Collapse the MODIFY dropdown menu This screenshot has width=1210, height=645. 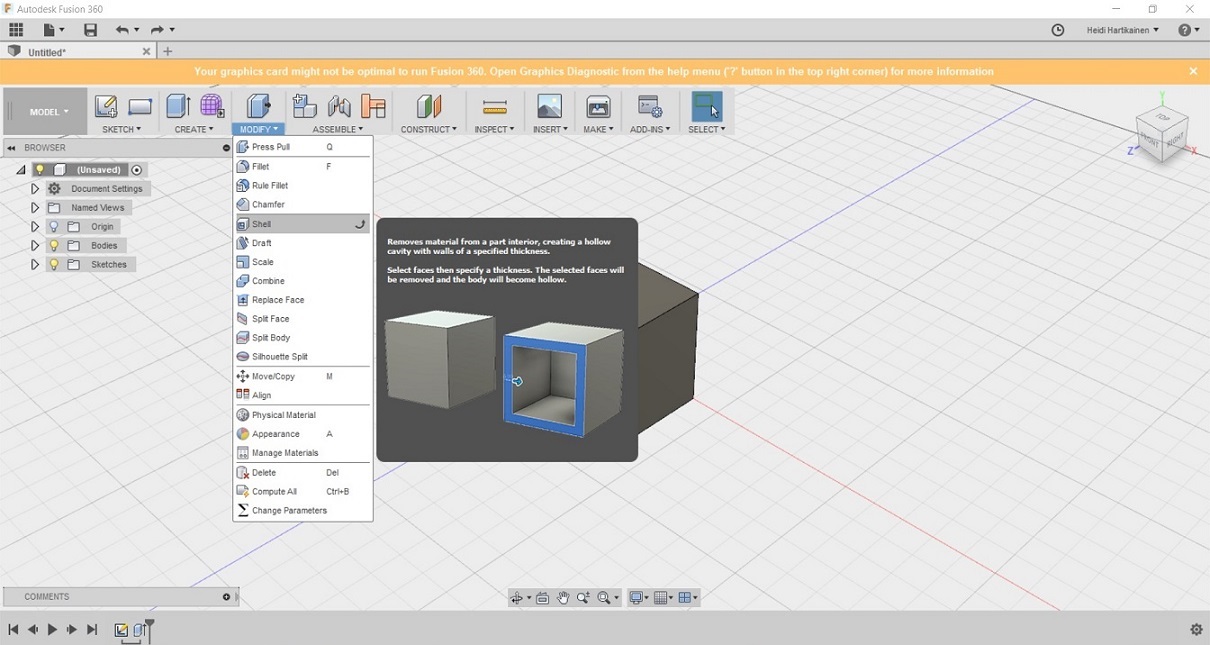[x=259, y=129]
